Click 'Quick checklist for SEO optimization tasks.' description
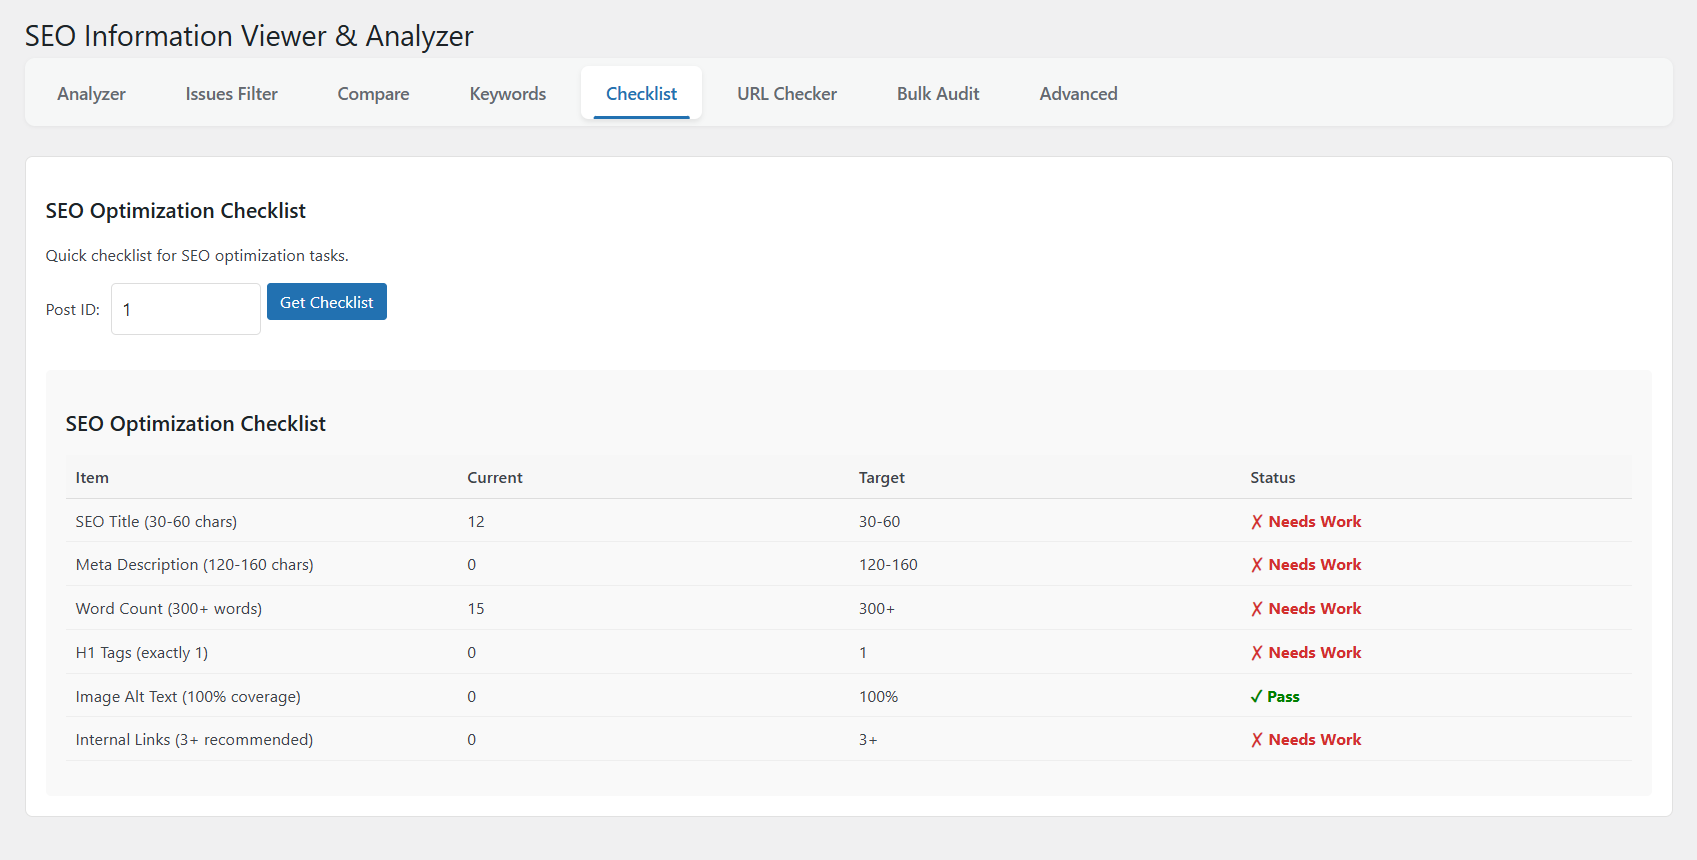This screenshot has width=1697, height=860. (x=197, y=256)
